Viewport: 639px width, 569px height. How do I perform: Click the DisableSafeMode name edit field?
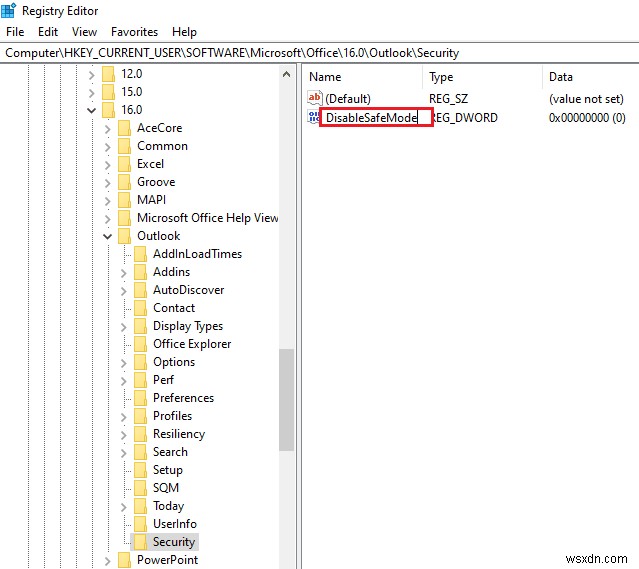pos(376,117)
